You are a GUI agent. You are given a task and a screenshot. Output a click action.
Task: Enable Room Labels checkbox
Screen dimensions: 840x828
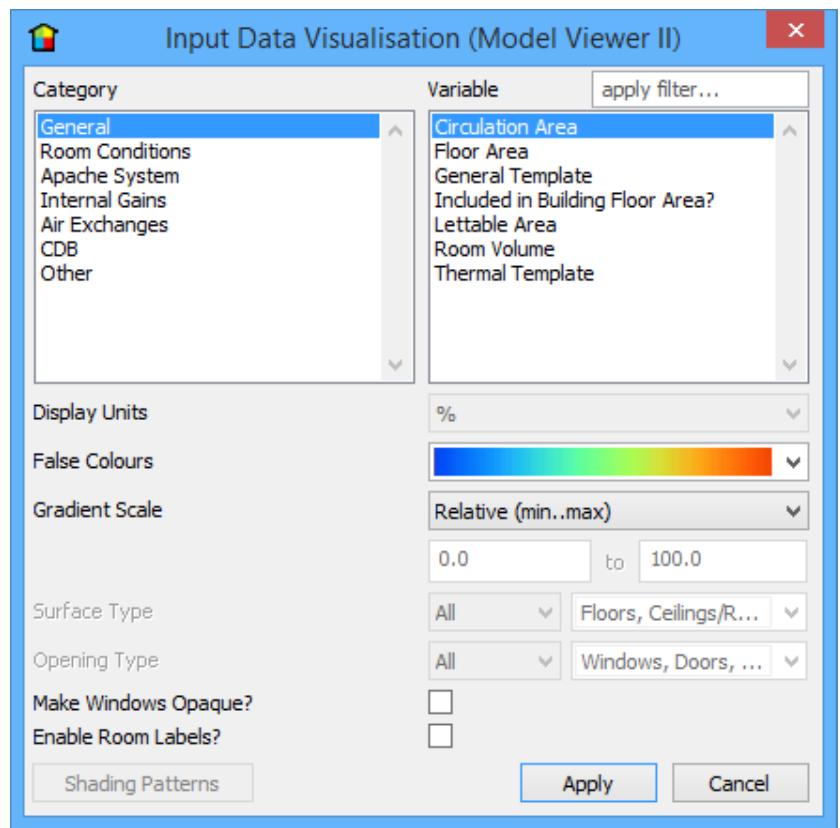pos(440,736)
